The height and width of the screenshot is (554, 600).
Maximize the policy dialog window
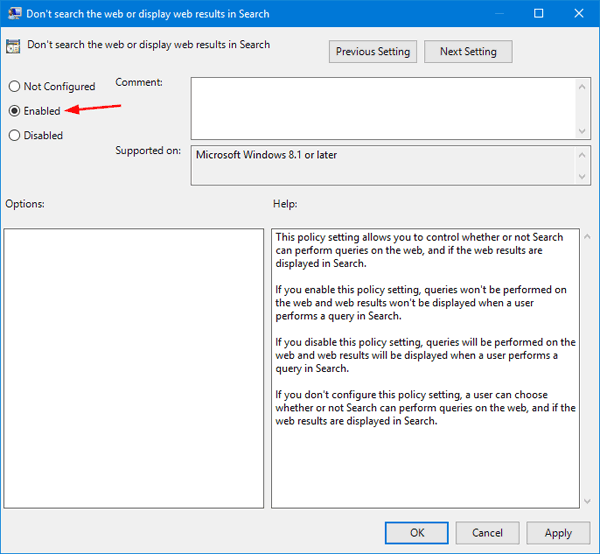(538, 13)
